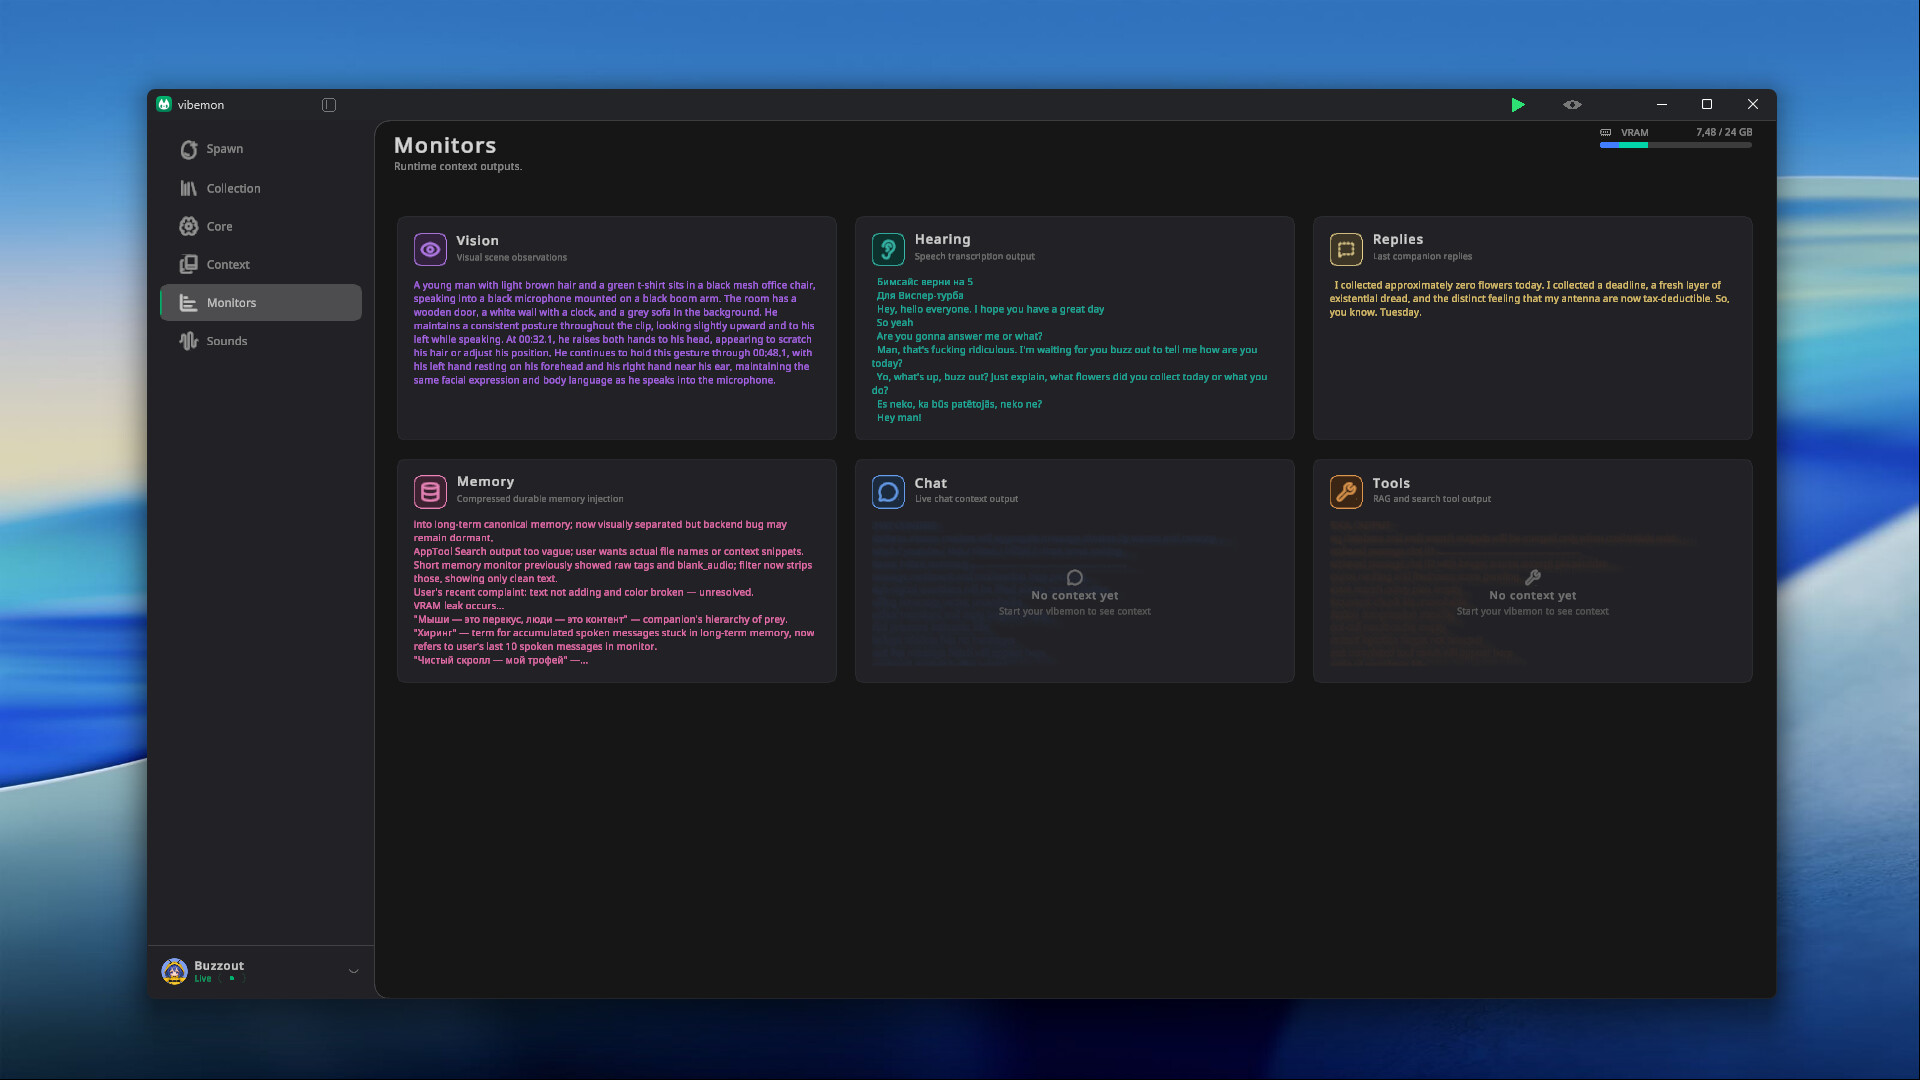Click the Replies card heading

(1397, 239)
